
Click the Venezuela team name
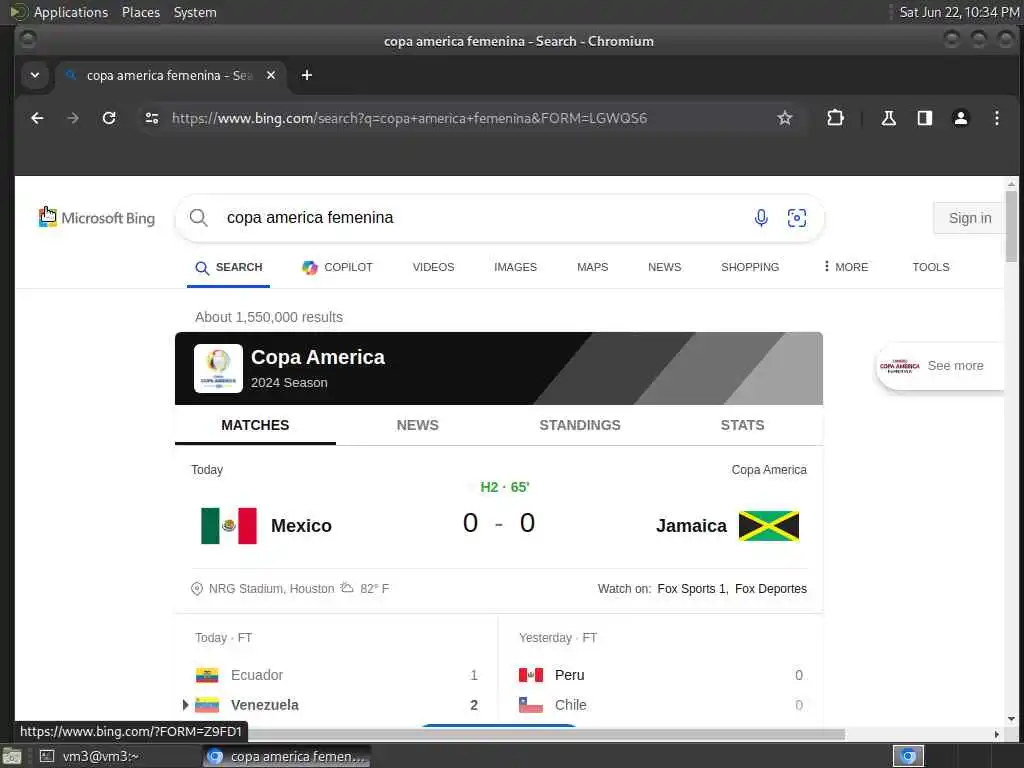click(264, 705)
